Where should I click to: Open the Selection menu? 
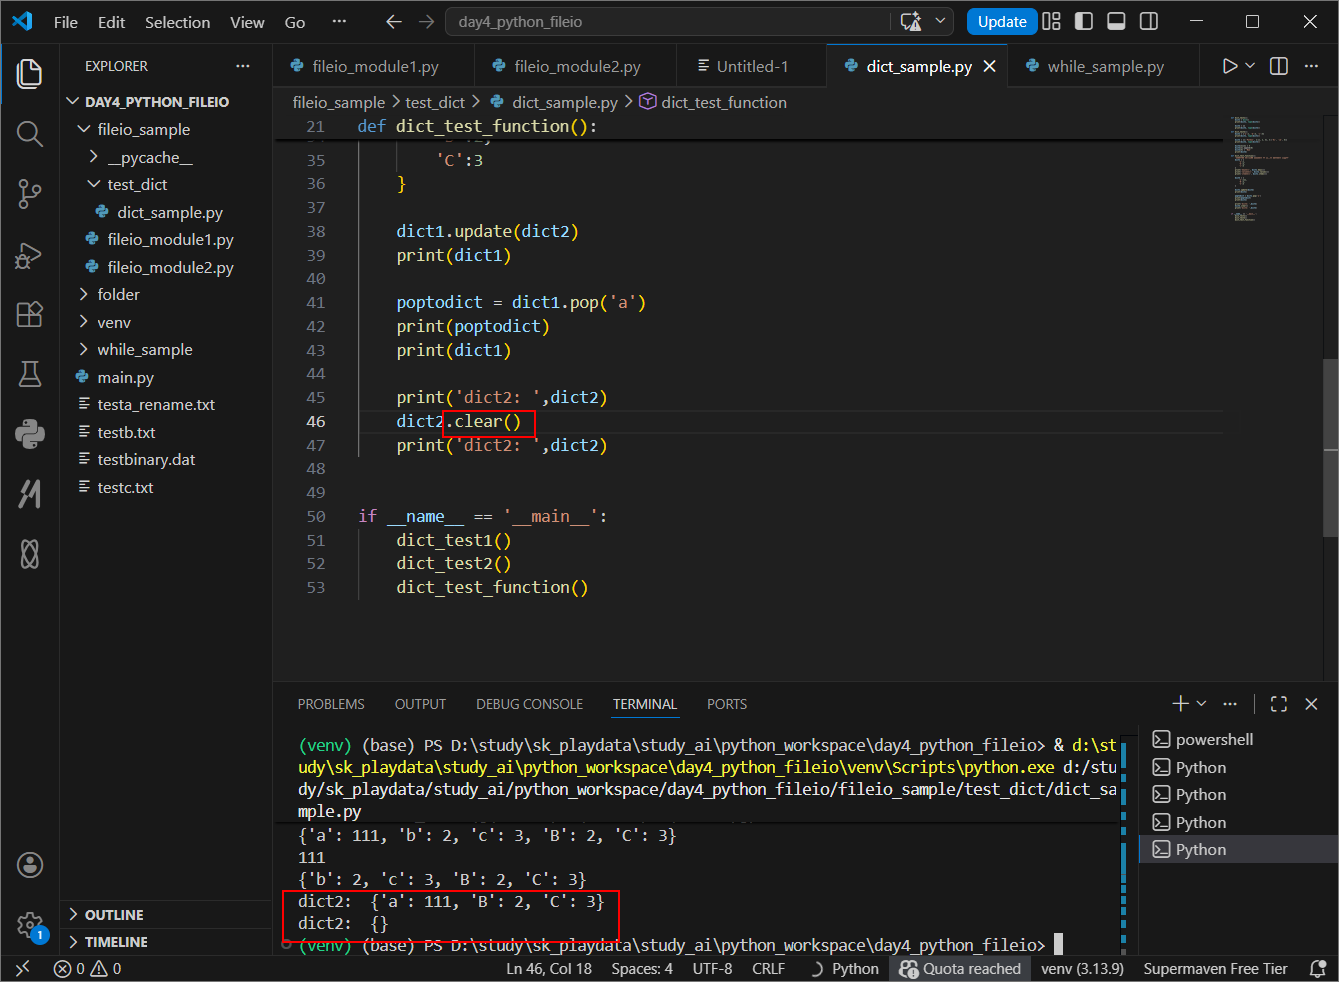point(178,22)
